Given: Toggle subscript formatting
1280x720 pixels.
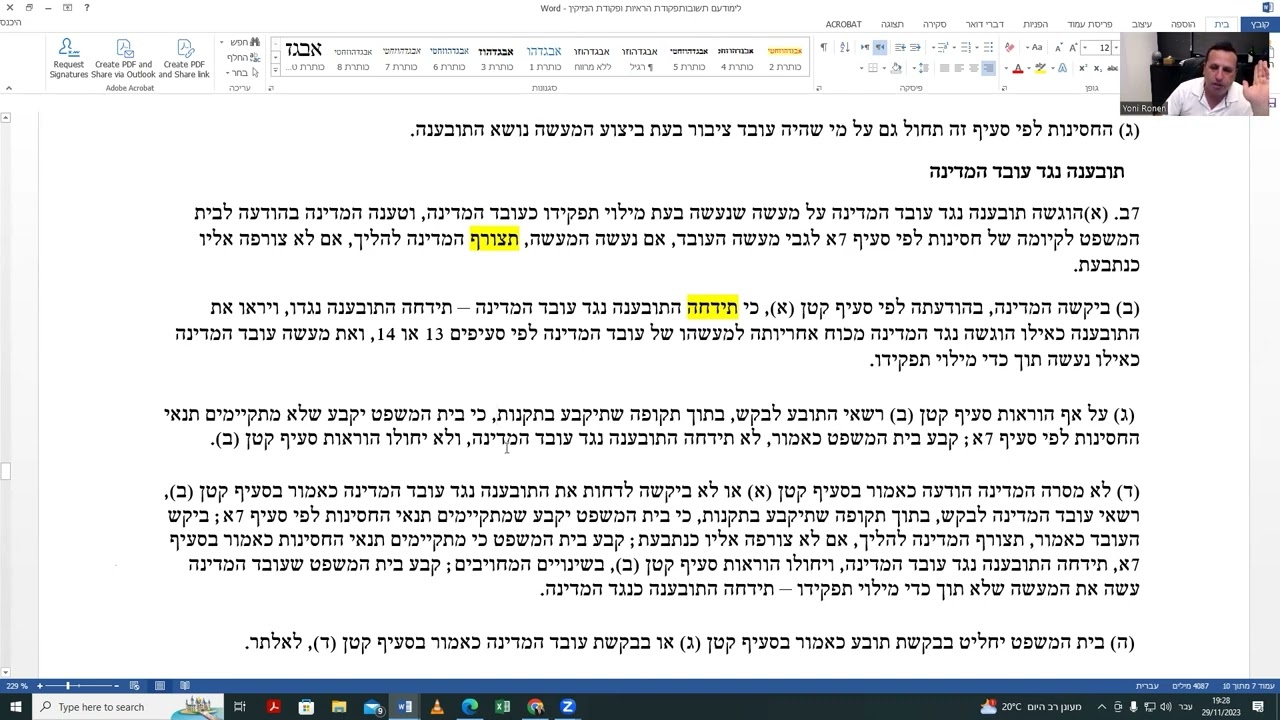Looking at the screenshot, I should pos(1097,68).
